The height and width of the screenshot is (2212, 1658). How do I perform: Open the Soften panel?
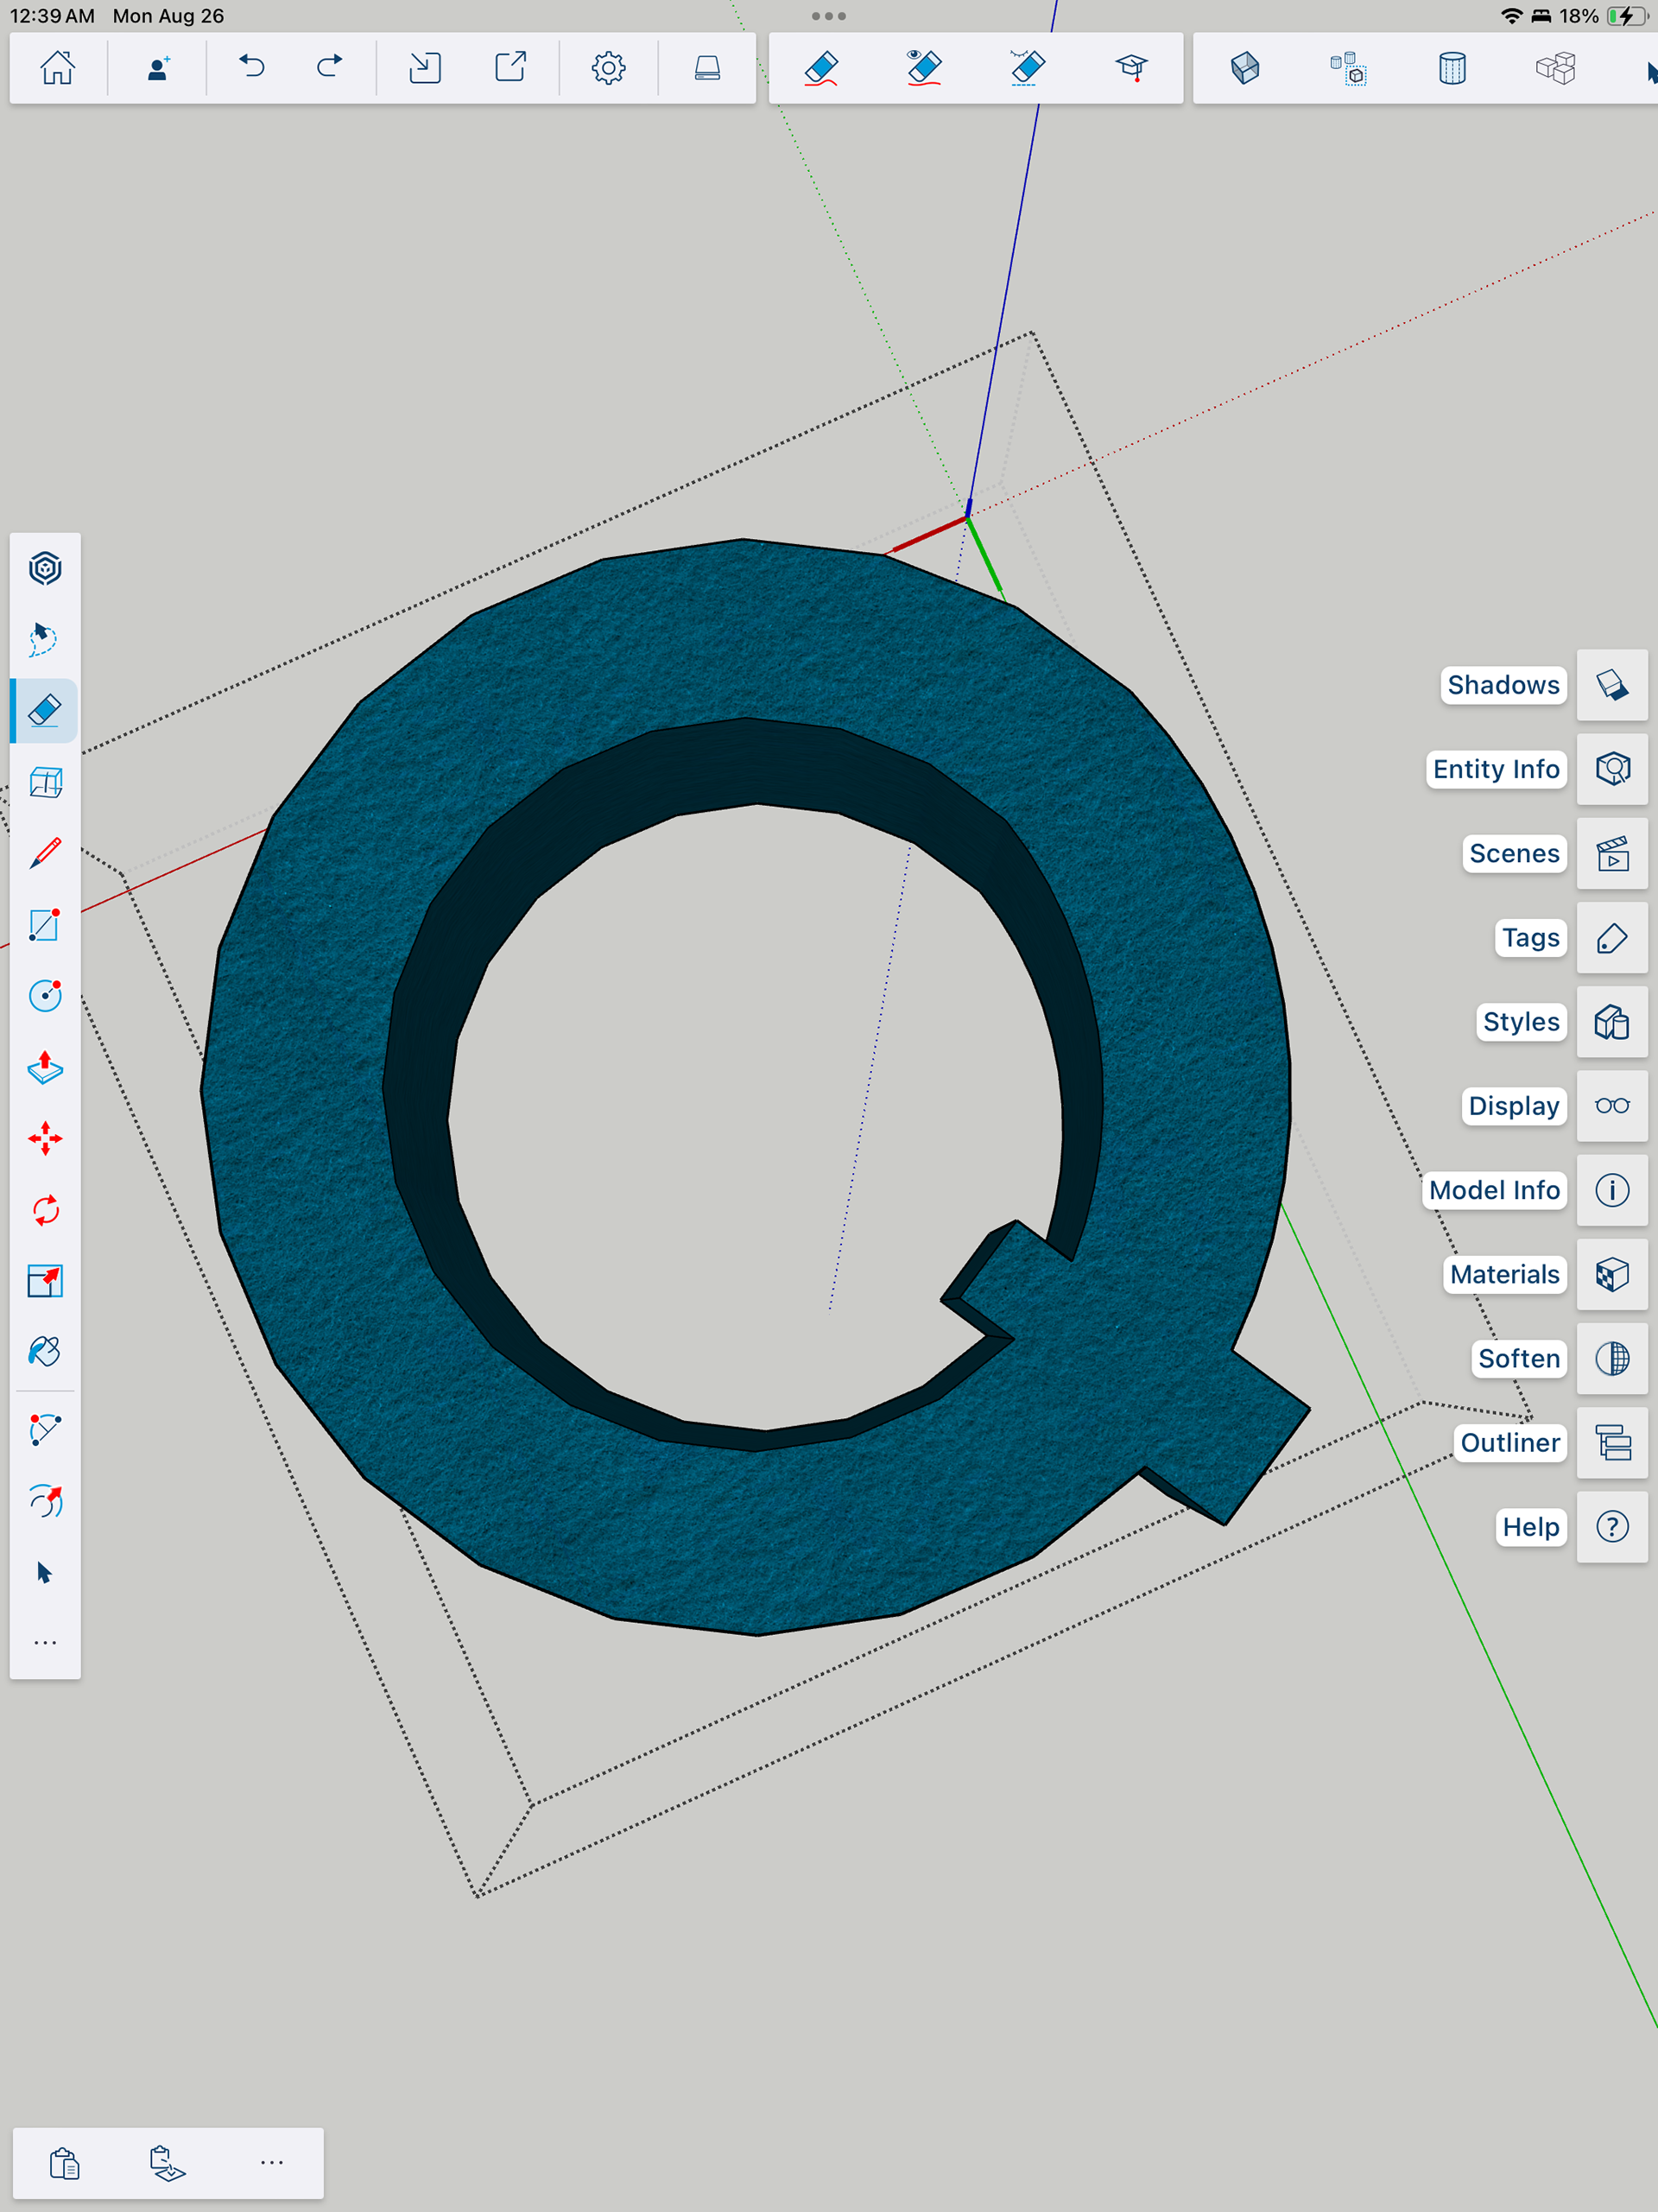pos(1519,1358)
